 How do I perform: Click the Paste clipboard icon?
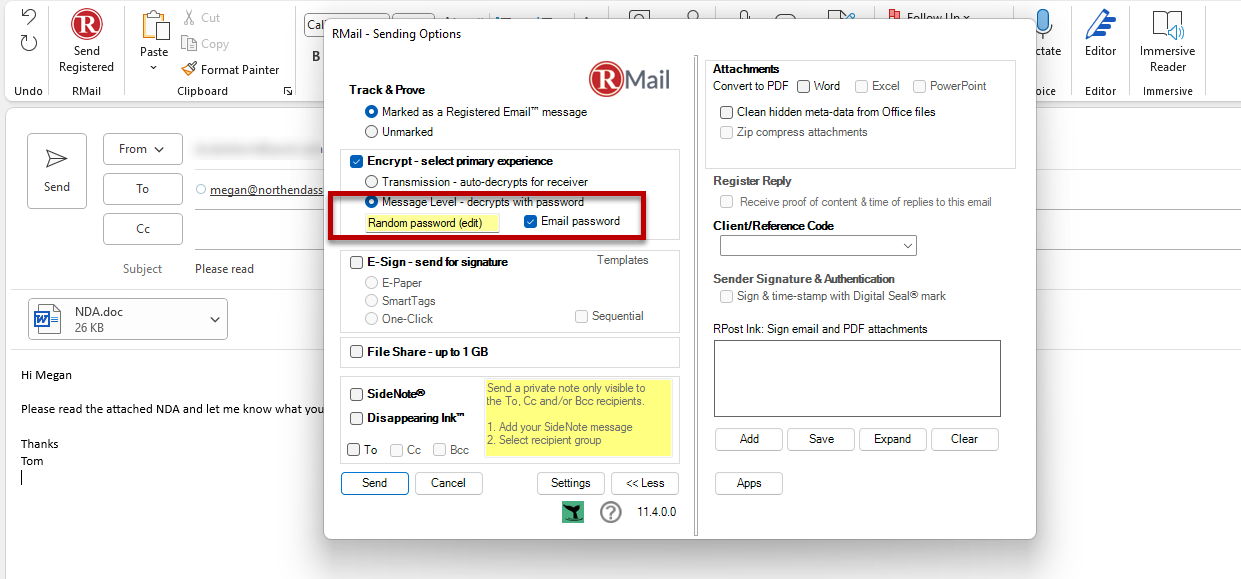coord(154,25)
